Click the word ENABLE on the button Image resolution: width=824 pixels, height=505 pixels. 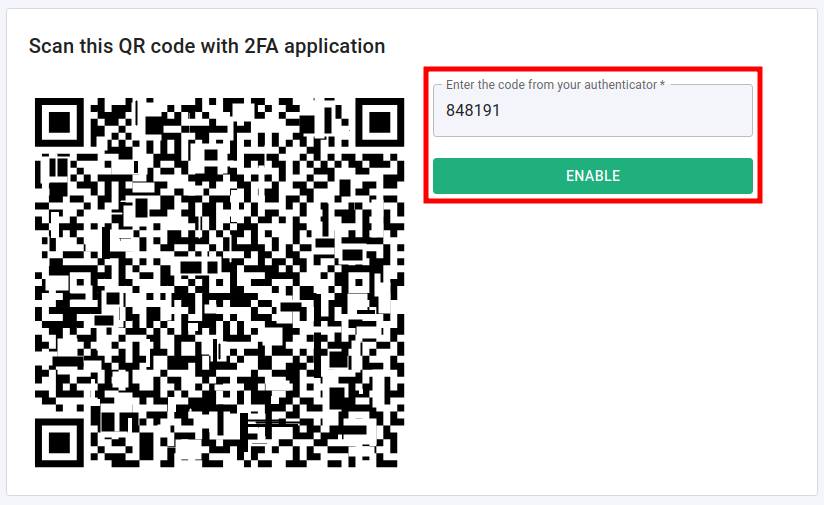[x=592, y=176]
